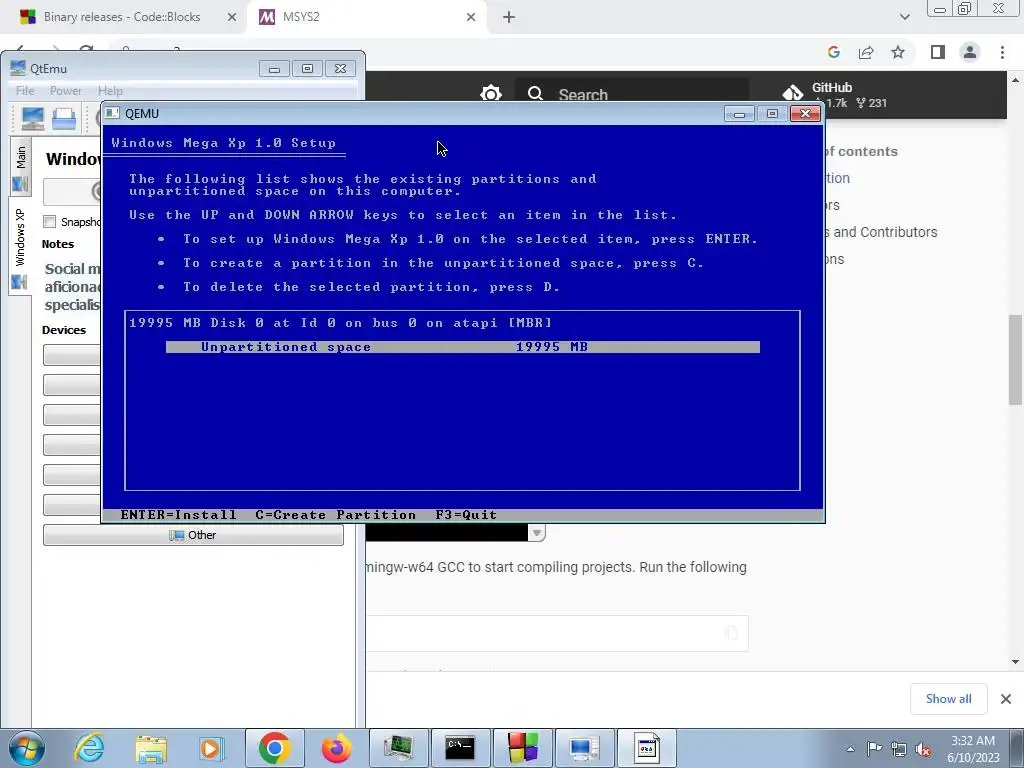Open Windows Explorer from the taskbar

pyautogui.click(x=151, y=748)
